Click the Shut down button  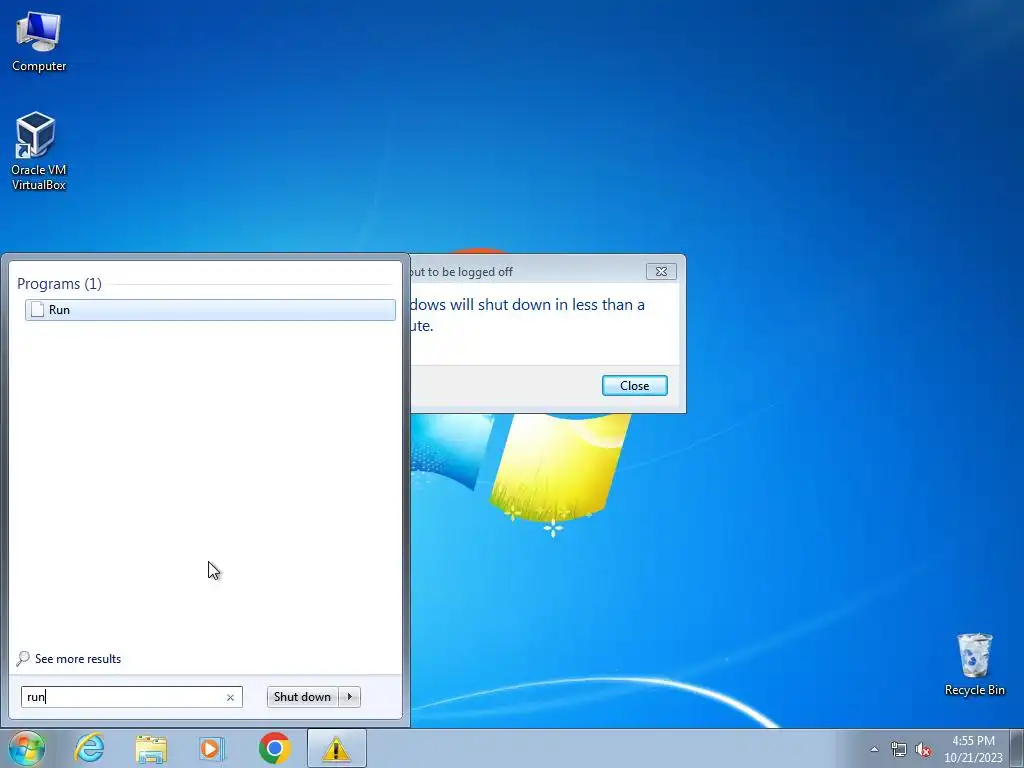pos(302,697)
